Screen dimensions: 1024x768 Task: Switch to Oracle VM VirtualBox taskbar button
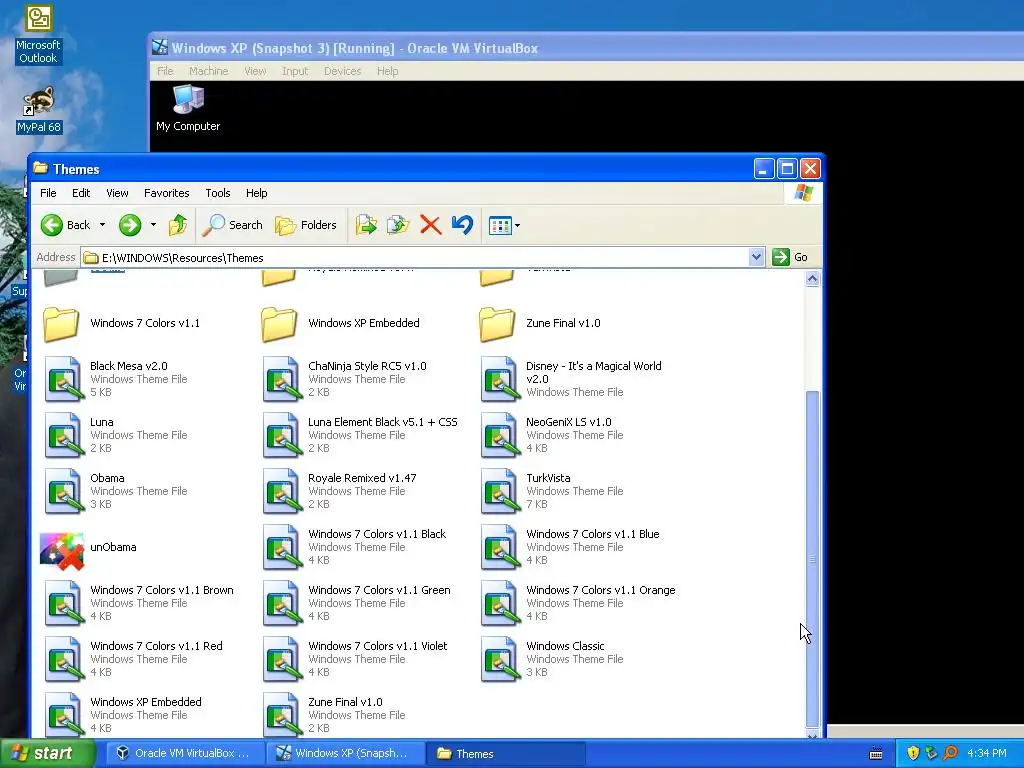[x=184, y=754]
